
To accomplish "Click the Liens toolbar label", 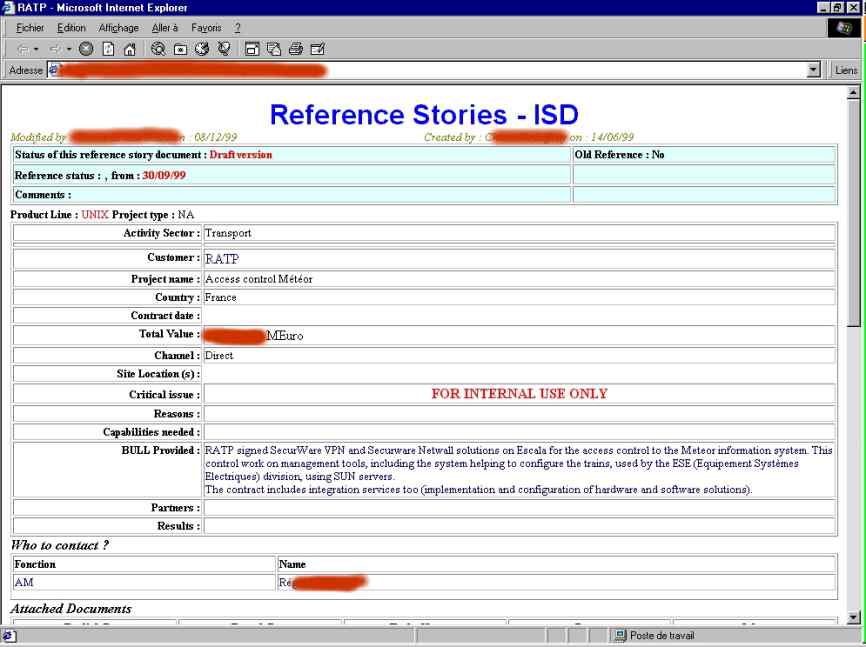I will (846, 70).
